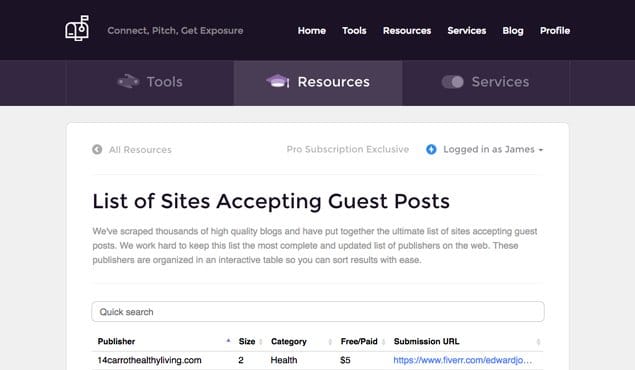Switch to the large Services tab
The height and width of the screenshot is (370, 635).
486,83
